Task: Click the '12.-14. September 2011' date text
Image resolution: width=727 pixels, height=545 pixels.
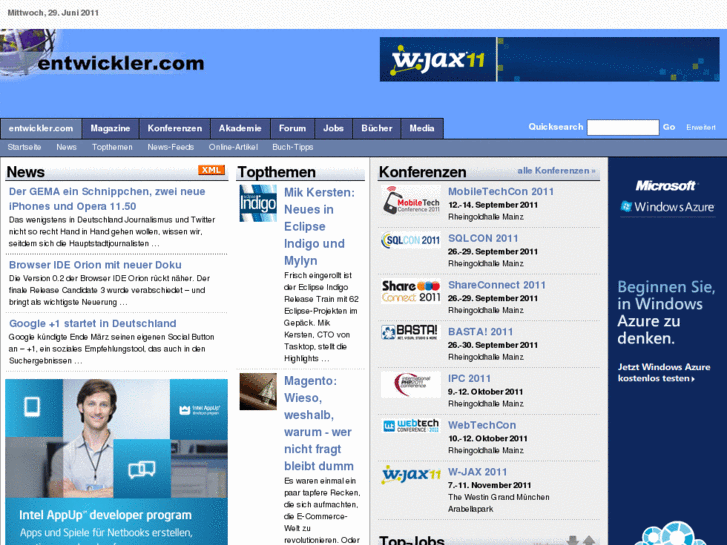Action: [493, 205]
